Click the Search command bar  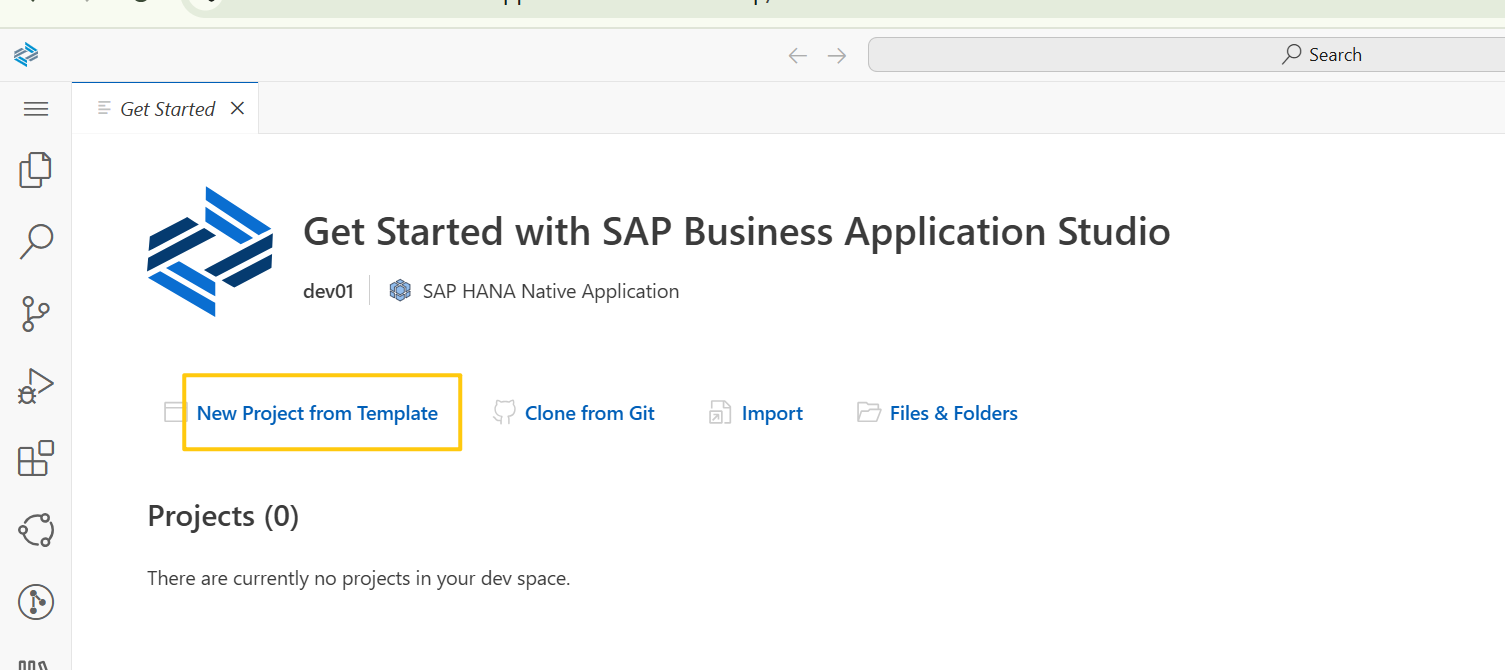coord(1186,55)
